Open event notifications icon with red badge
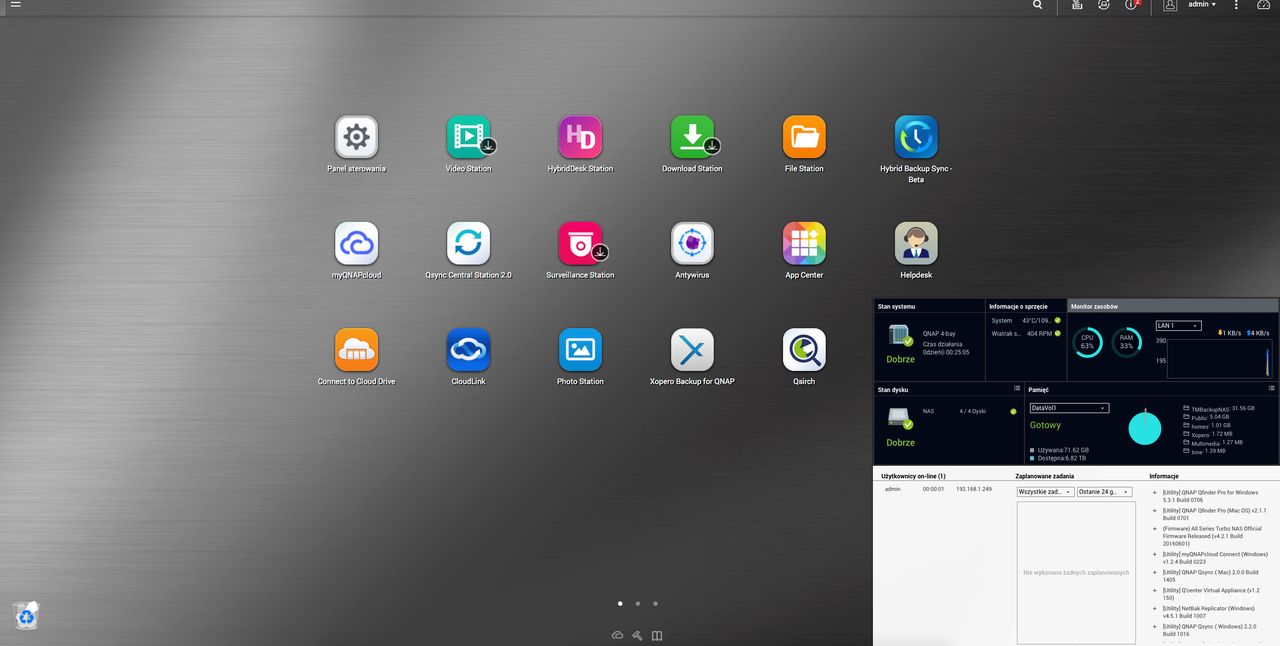The height and width of the screenshot is (646, 1280). tap(1132, 5)
